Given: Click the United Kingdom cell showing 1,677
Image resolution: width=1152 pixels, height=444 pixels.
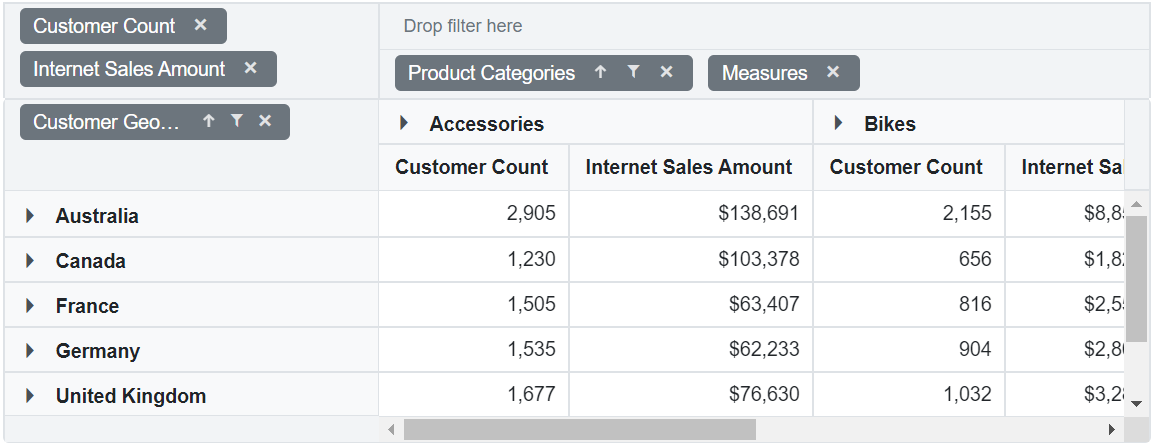Looking at the screenshot, I should [x=474, y=394].
